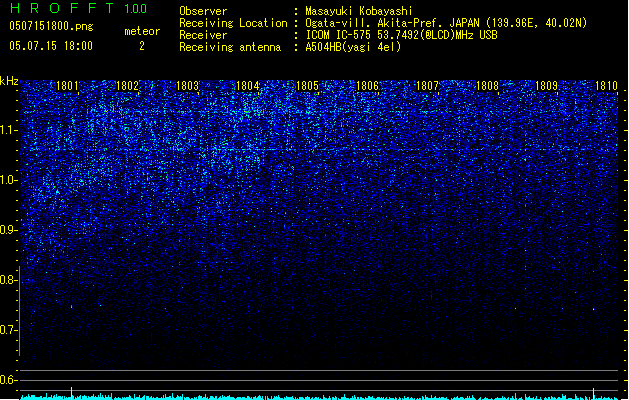Click the date stamp 05.07.15 18:00
This screenshot has height=400, width=629.
pyautogui.click(x=51, y=46)
